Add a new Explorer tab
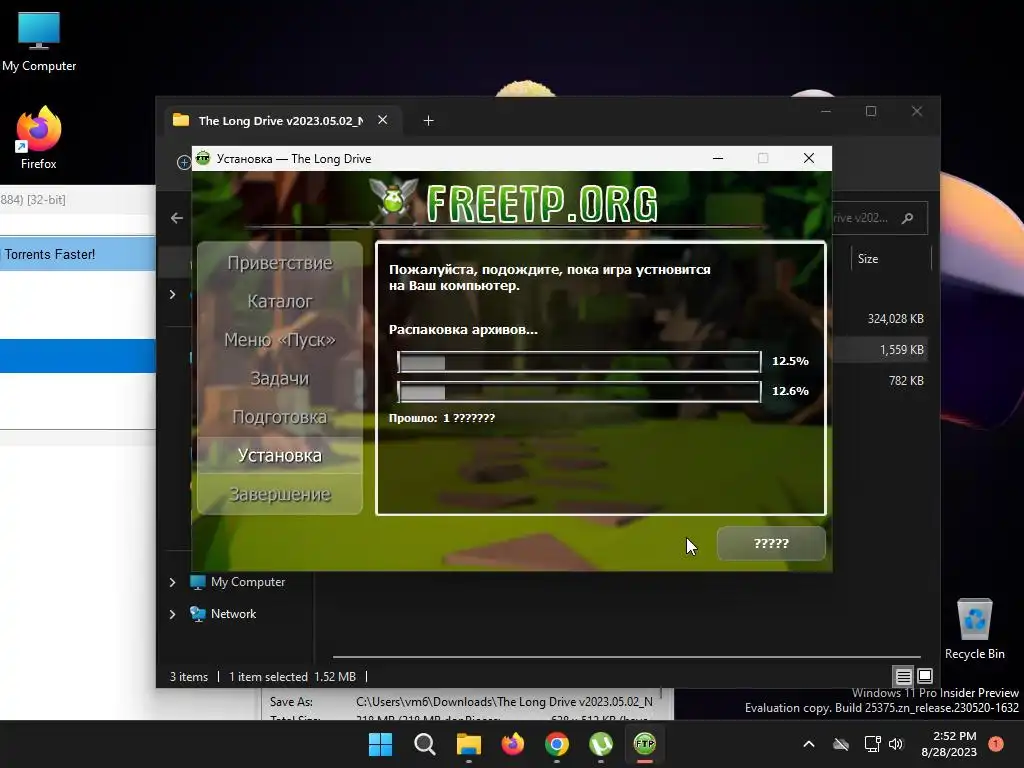This screenshot has width=1024, height=768. [428, 121]
